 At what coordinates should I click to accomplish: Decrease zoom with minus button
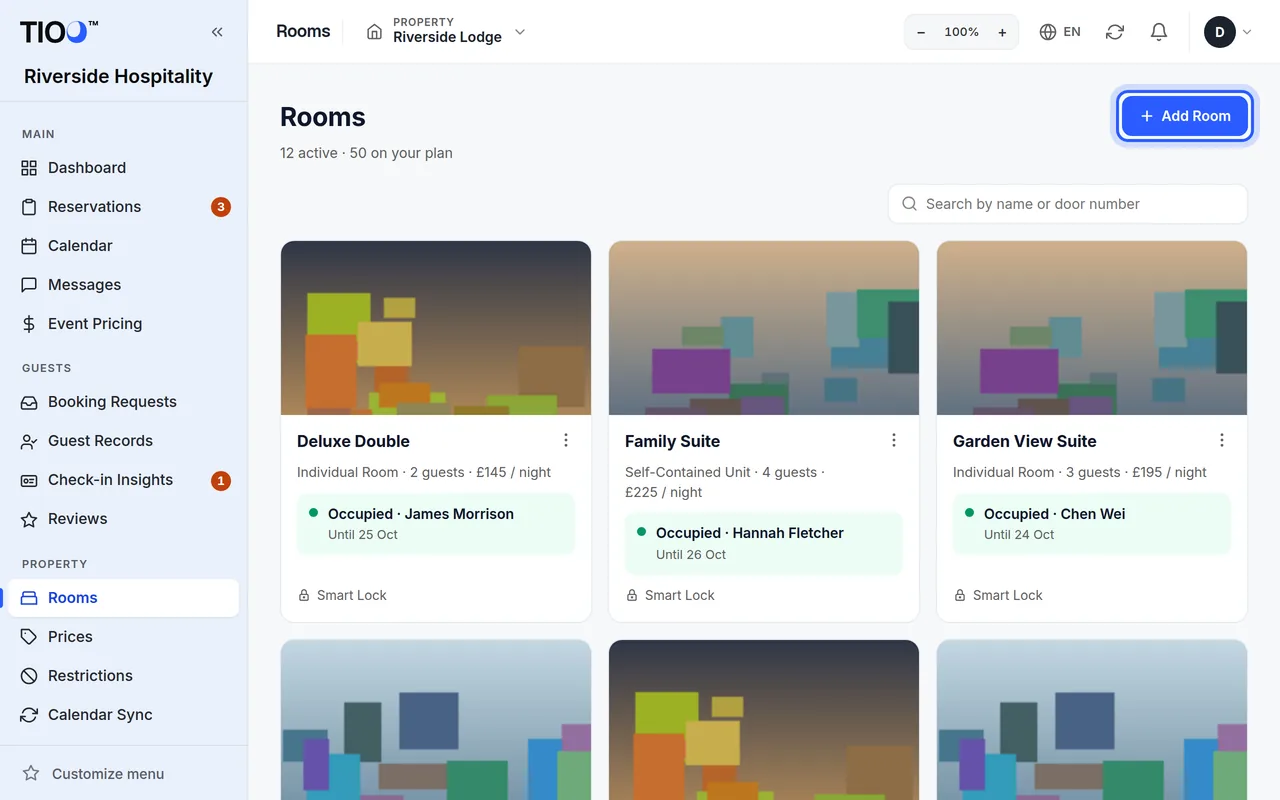pyautogui.click(x=921, y=32)
